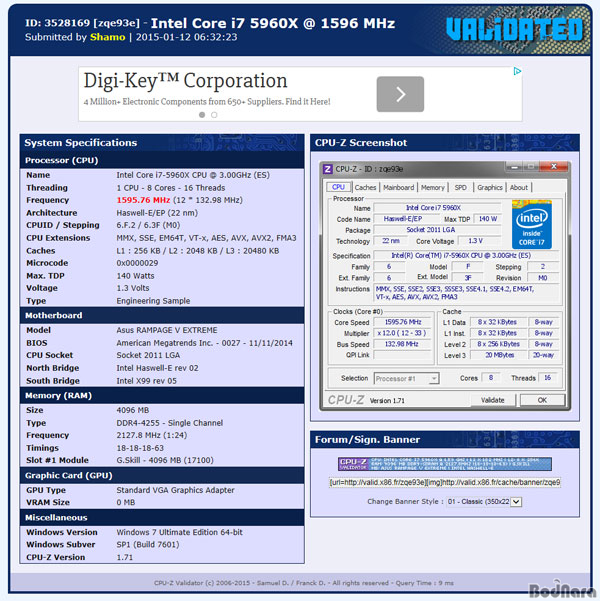Click the banner URL code field

[x=445, y=483]
